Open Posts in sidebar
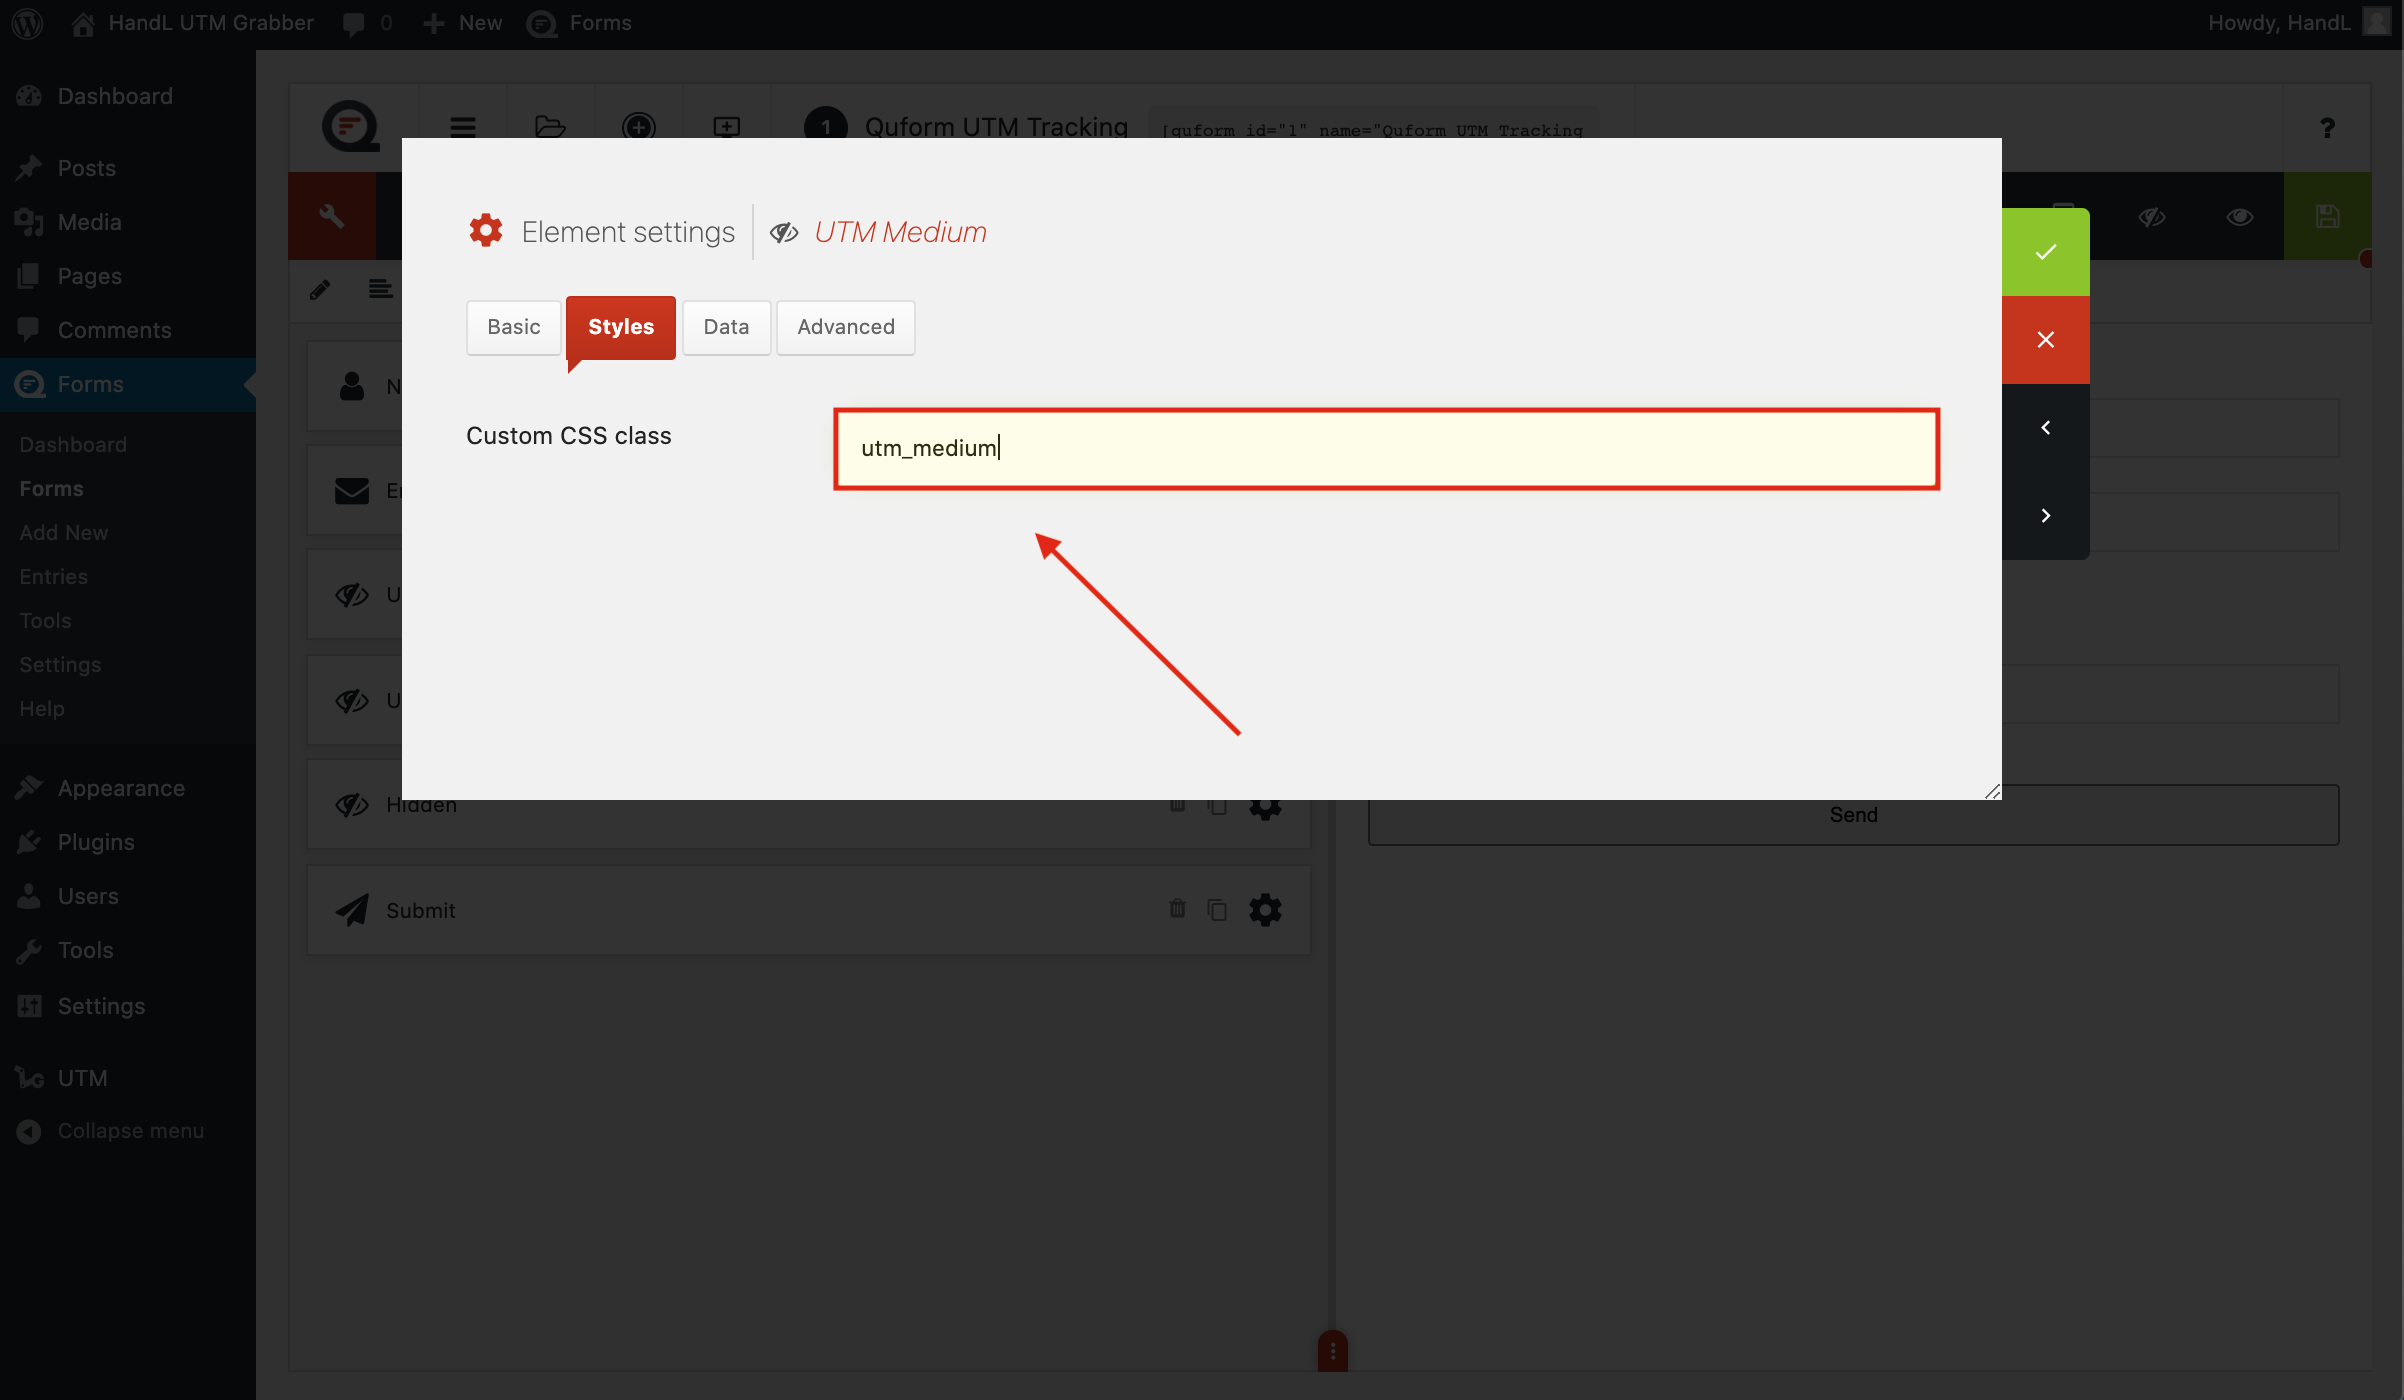The image size is (2404, 1400). (128, 168)
